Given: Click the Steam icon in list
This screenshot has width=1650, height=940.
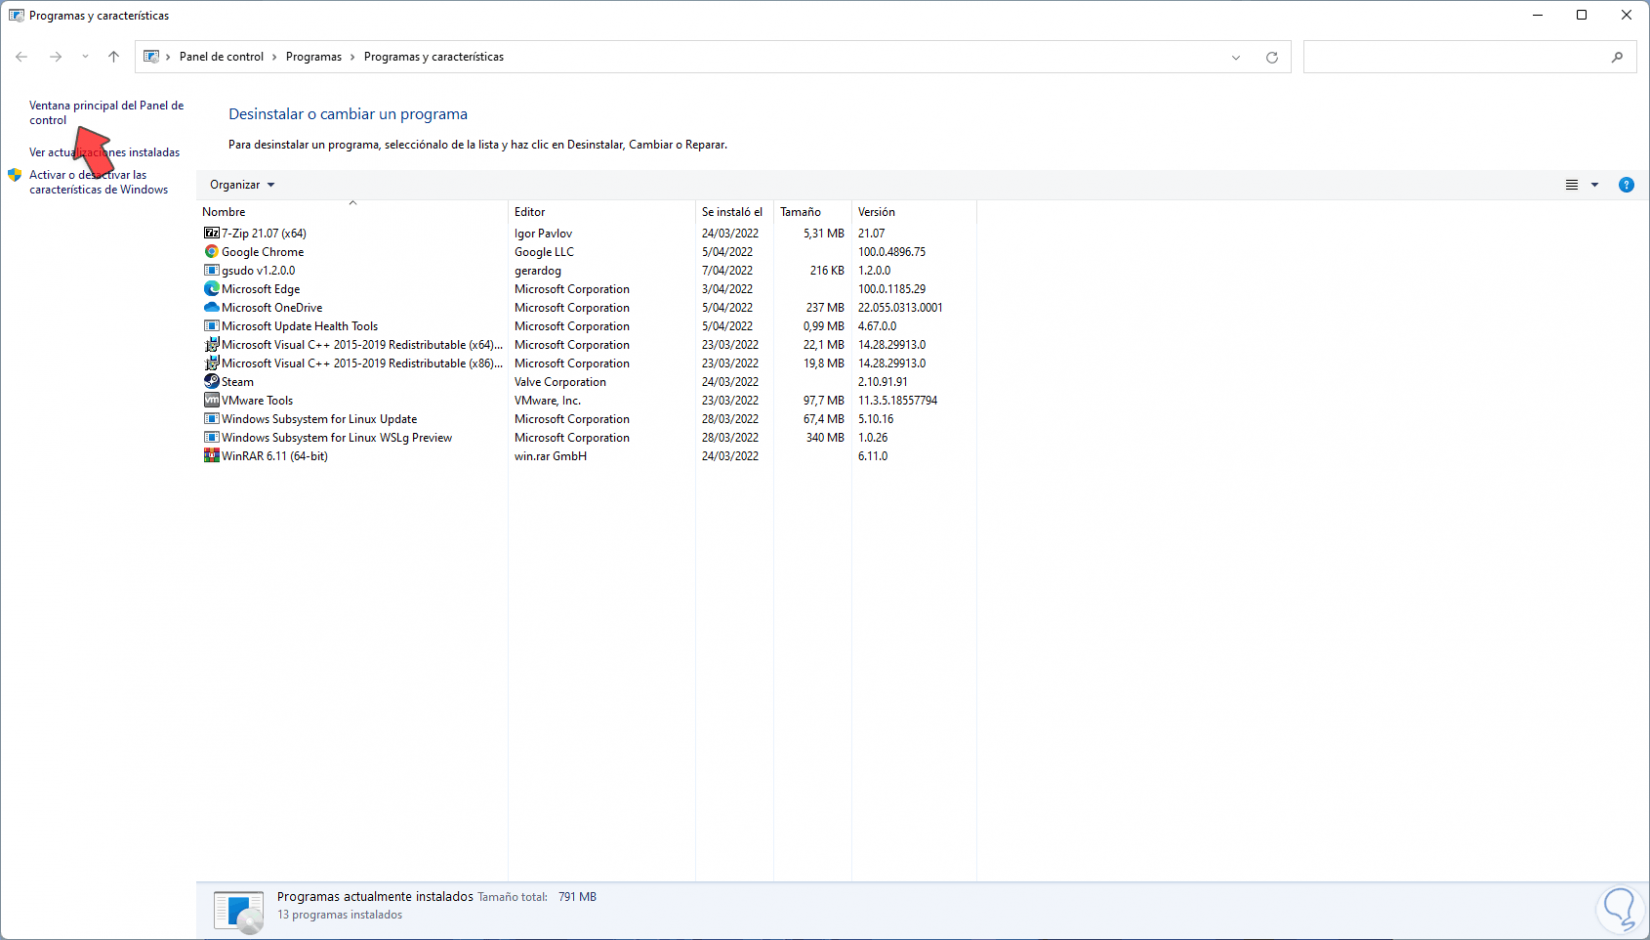Looking at the screenshot, I should pos(211,382).
